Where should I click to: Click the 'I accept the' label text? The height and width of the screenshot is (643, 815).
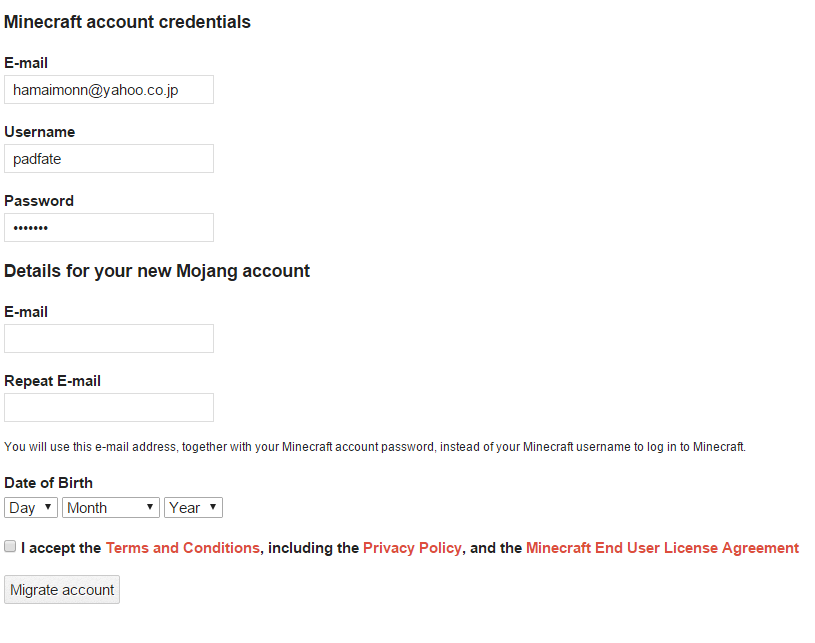(x=60, y=548)
